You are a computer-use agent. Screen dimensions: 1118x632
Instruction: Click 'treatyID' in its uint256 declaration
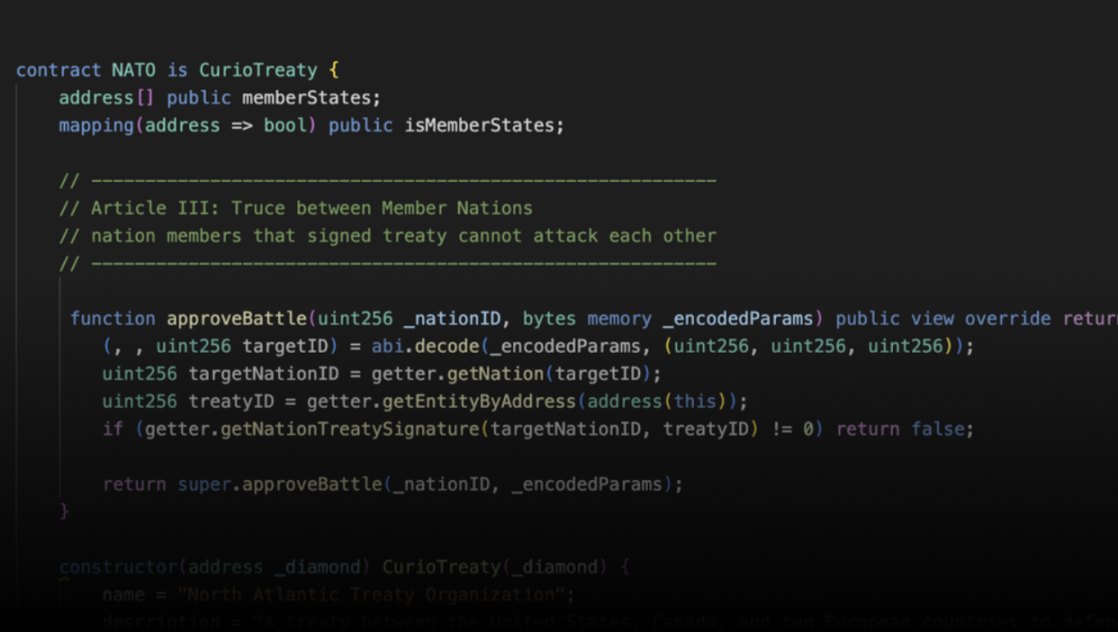tap(231, 402)
